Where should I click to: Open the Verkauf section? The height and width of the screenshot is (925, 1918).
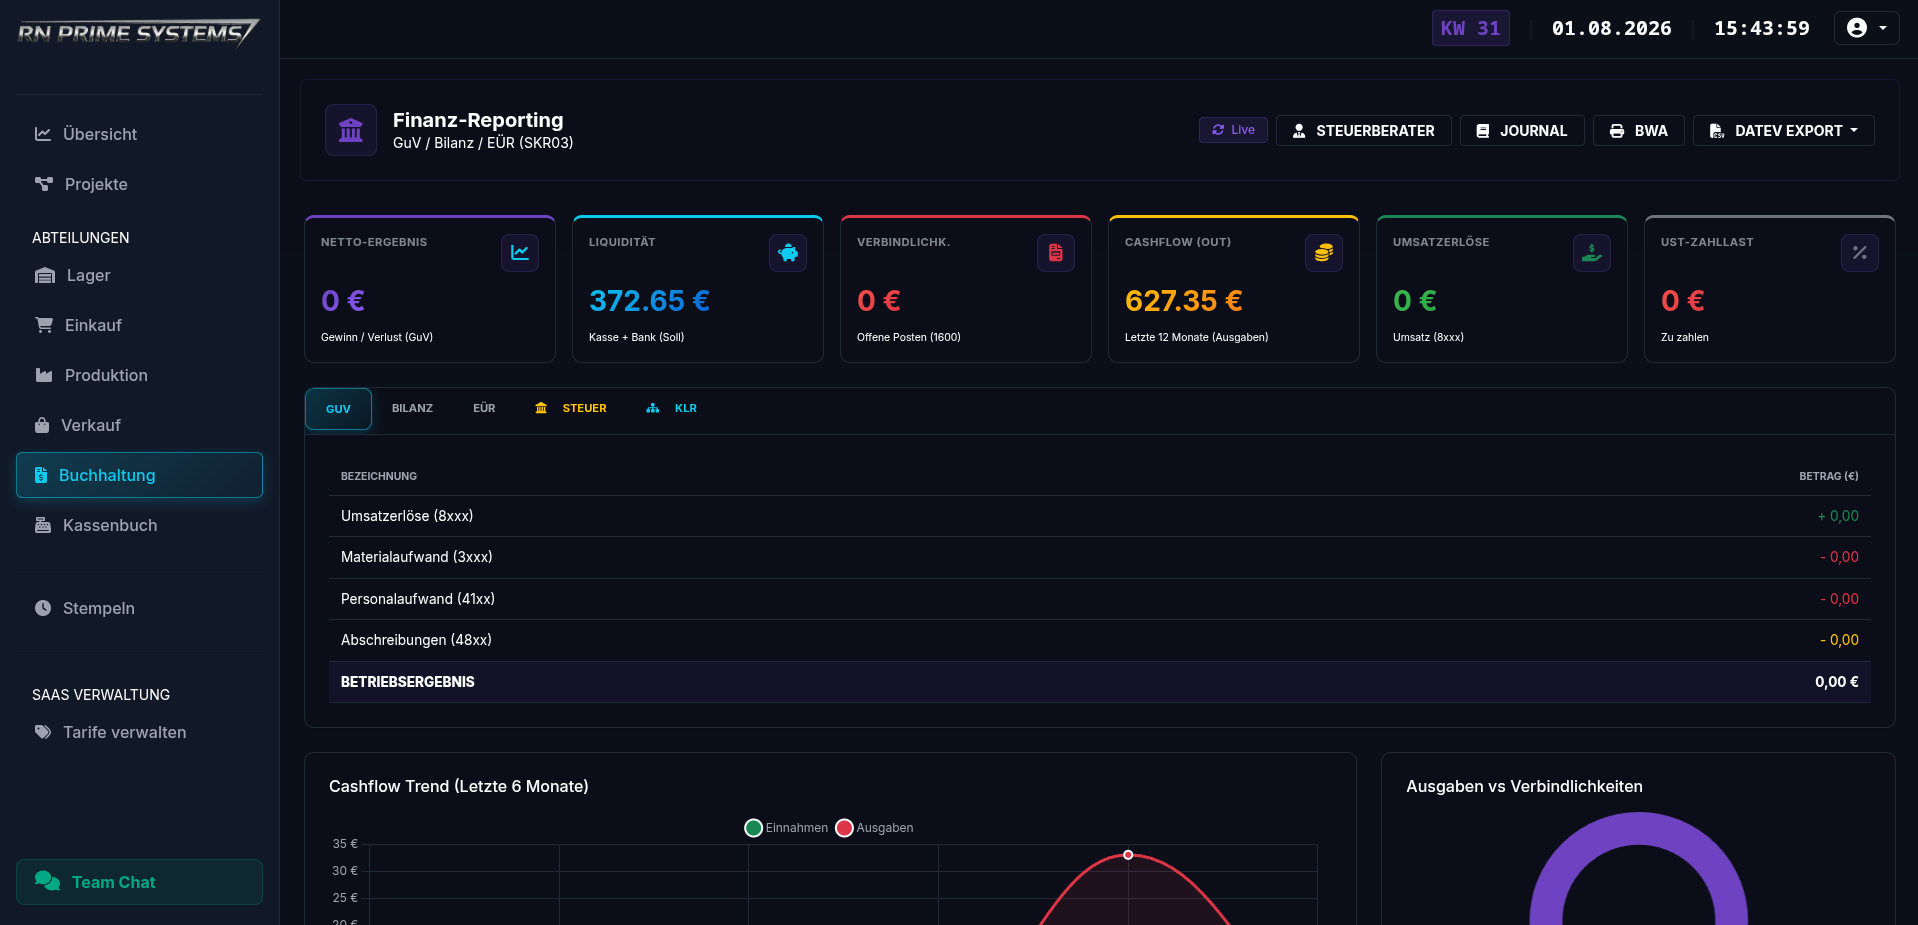click(139, 425)
